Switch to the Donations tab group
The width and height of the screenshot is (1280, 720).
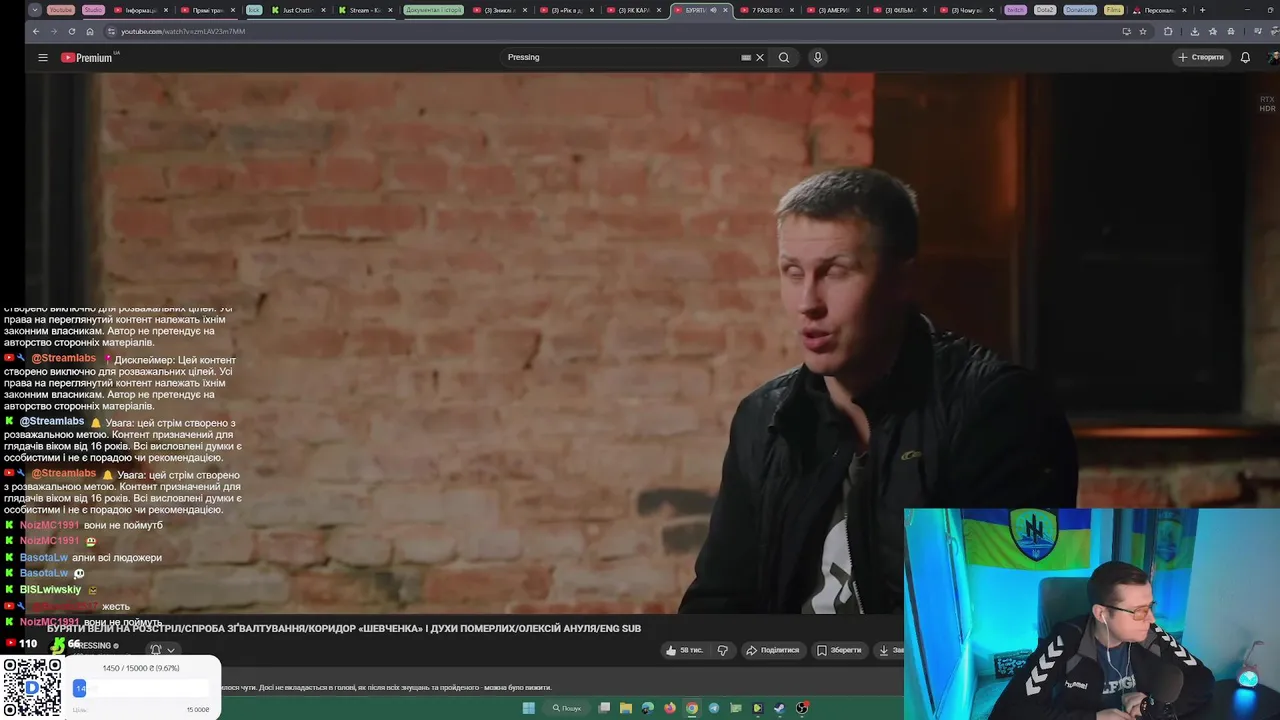[1079, 10]
